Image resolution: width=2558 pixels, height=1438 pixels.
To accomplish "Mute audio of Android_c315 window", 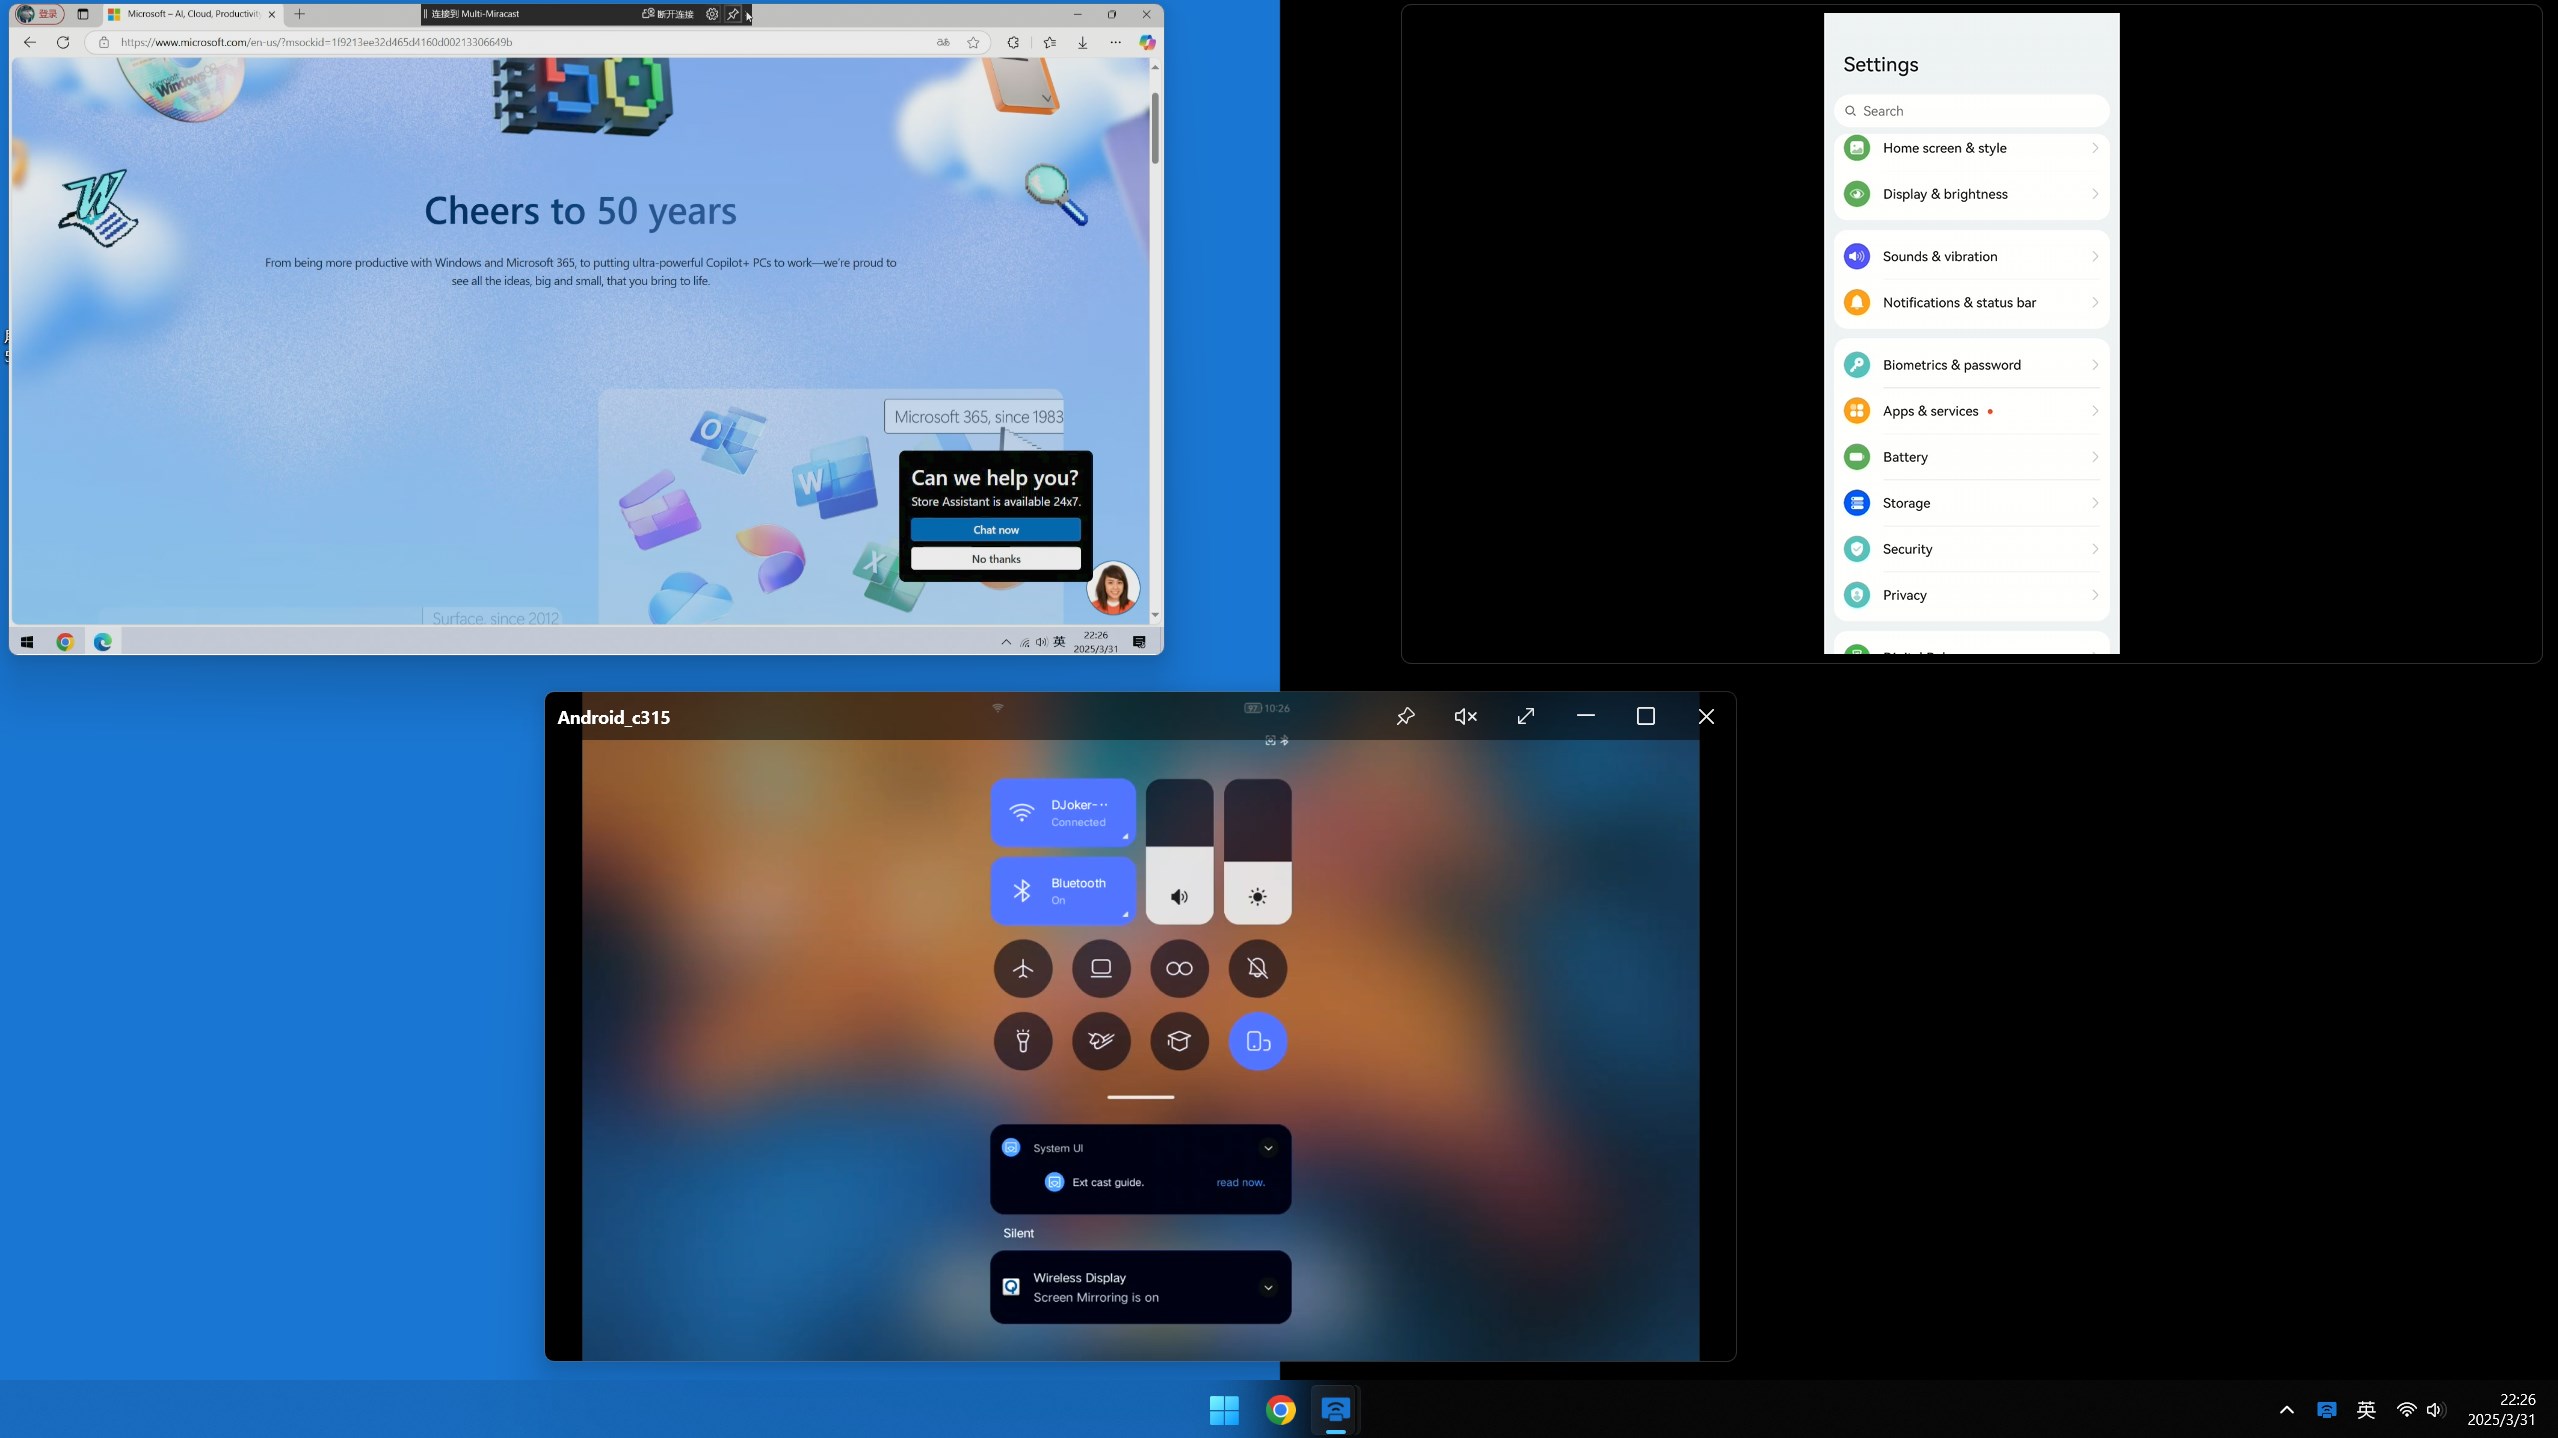I will 1465,716.
